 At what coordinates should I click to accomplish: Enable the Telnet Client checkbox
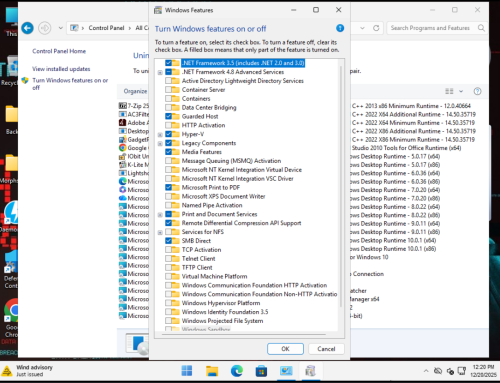pyautogui.click(x=168, y=259)
